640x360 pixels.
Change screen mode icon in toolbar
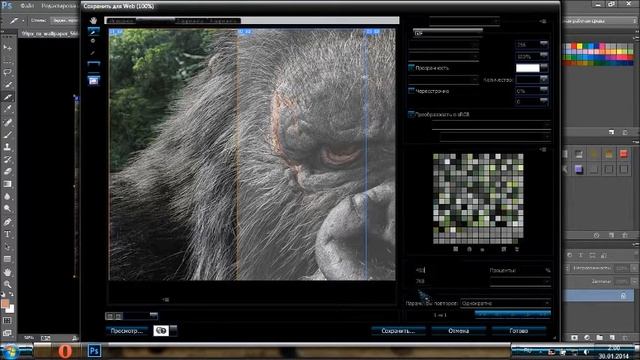pyautogui.click(x=7, y=333)
